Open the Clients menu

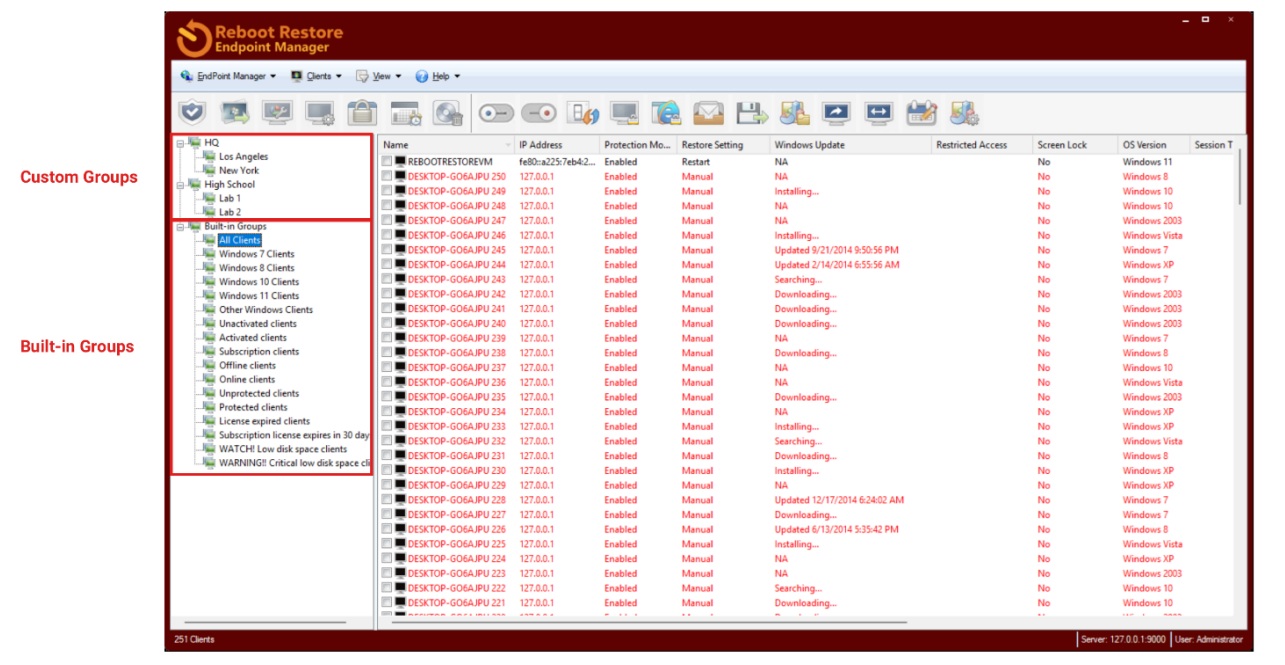(318, 76)
